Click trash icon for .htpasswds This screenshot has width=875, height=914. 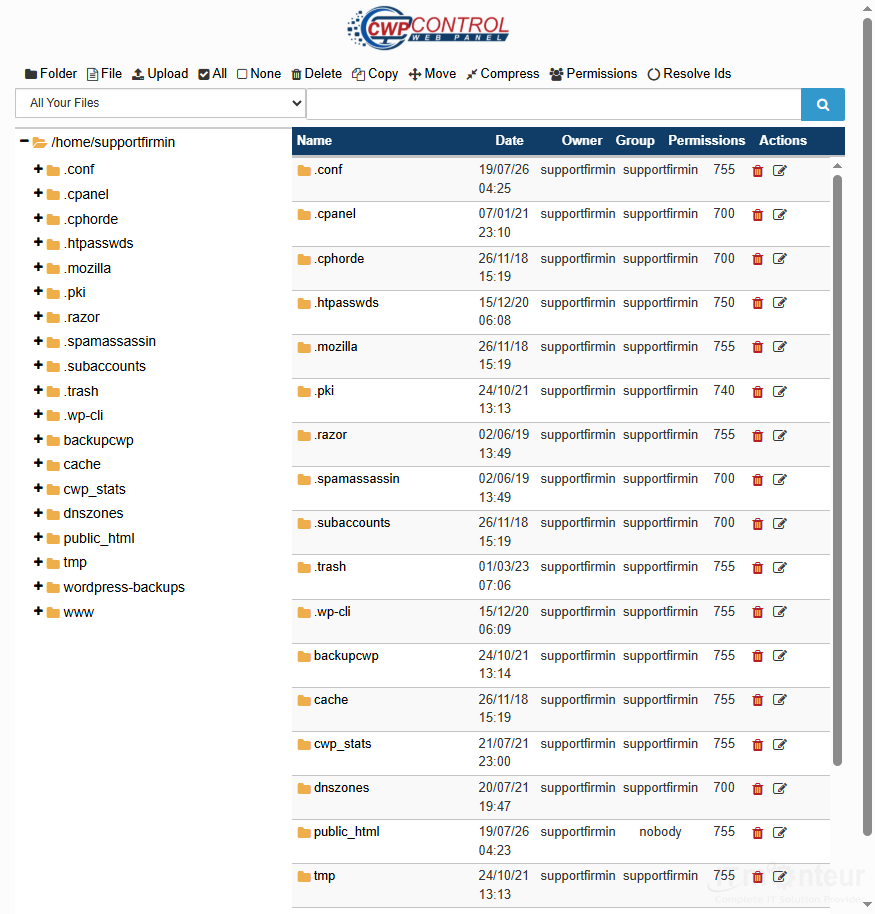click(x=757, y=303)
